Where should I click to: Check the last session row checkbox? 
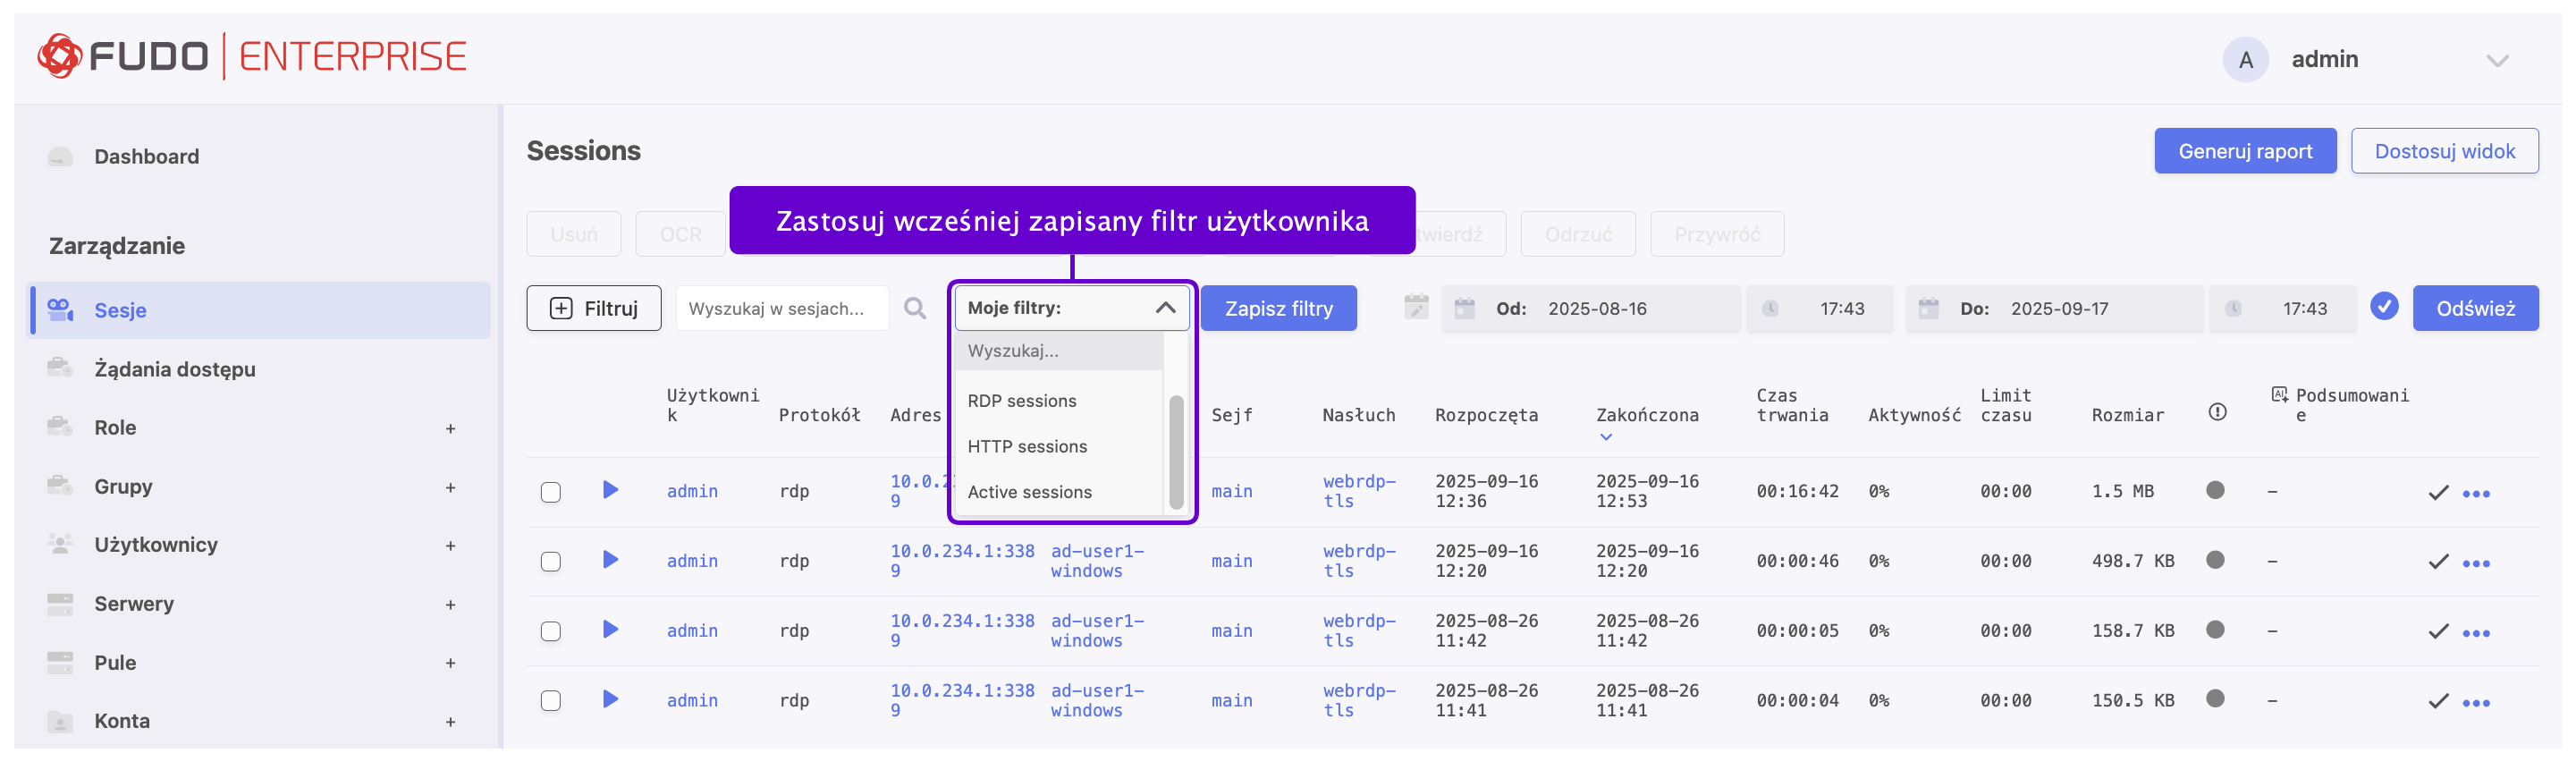550,701
